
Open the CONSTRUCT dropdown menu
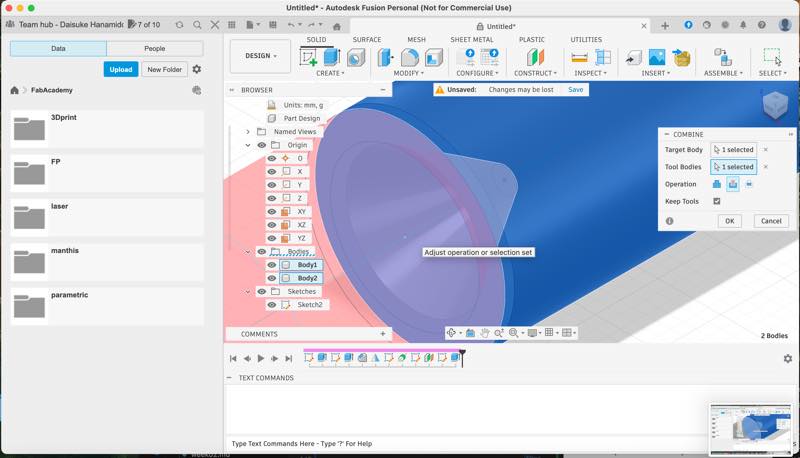(535, 73)
